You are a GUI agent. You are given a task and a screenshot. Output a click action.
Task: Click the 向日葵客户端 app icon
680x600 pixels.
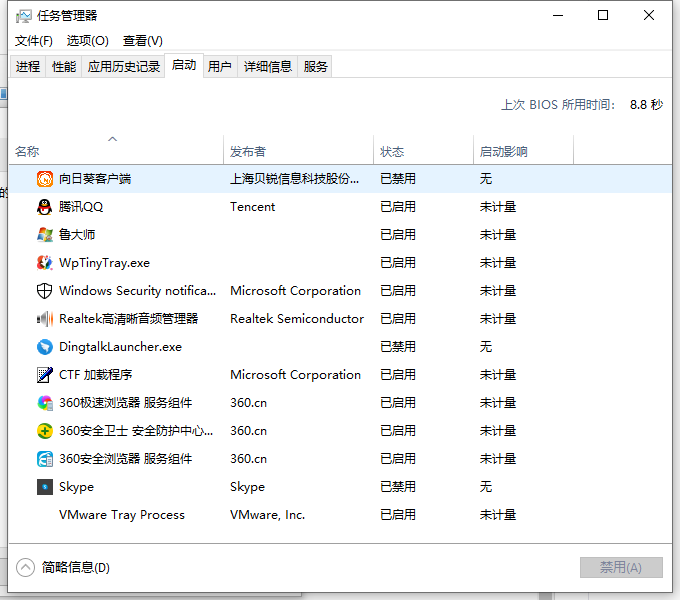[x=45, y=179]
